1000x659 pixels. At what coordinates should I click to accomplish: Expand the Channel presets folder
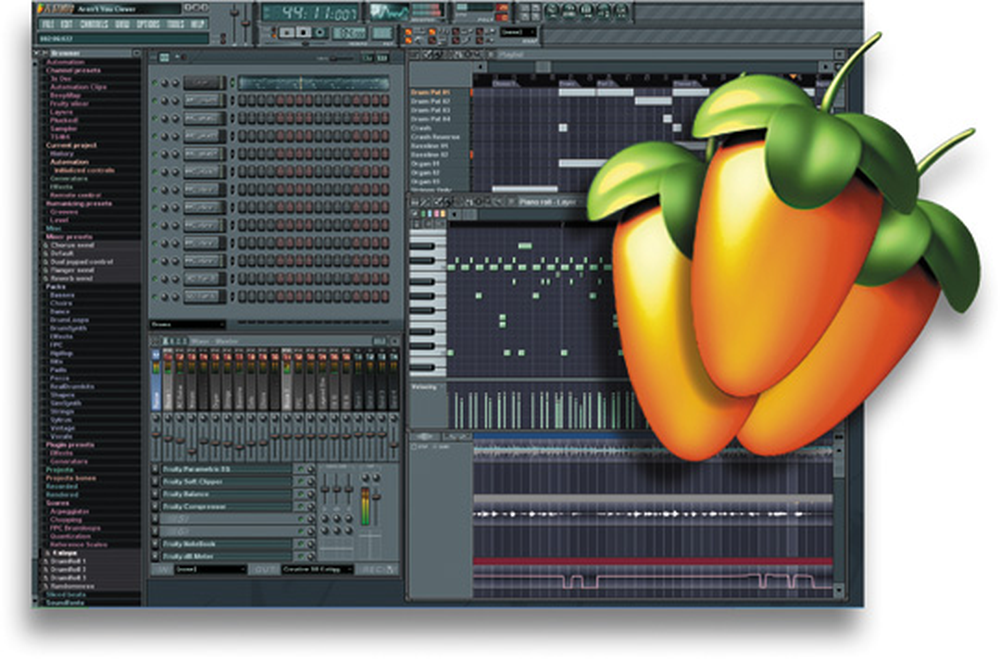tap(73, 70)
